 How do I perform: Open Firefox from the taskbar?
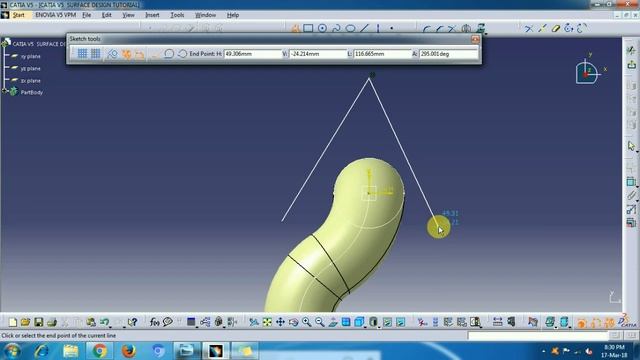click(128, 351)
